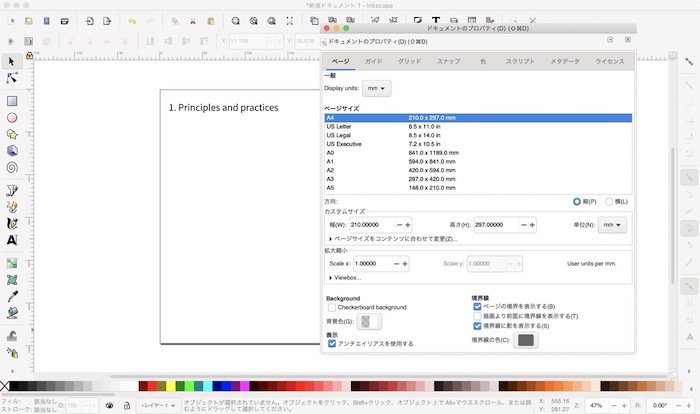Select the 3D Box tool

[12, 151]
